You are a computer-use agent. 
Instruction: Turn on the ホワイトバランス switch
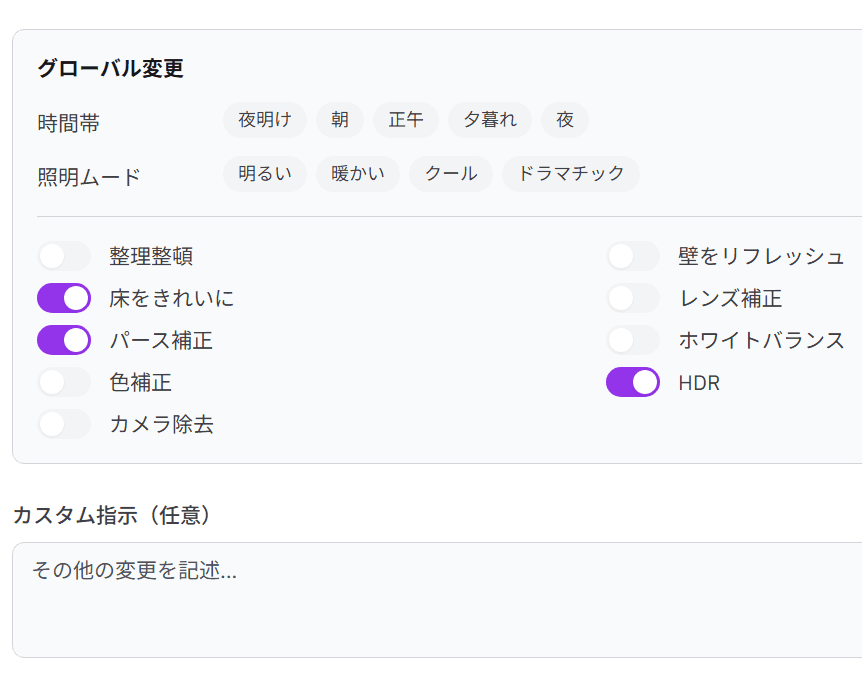(x=633, y=340)
